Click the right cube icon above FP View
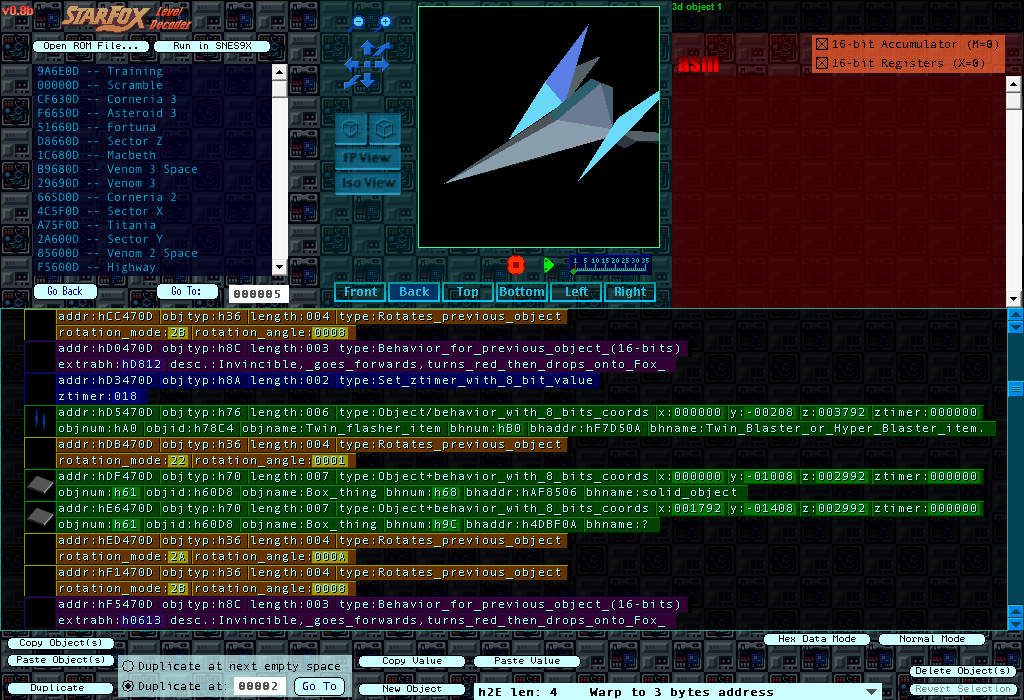 [x=385, y=129]
